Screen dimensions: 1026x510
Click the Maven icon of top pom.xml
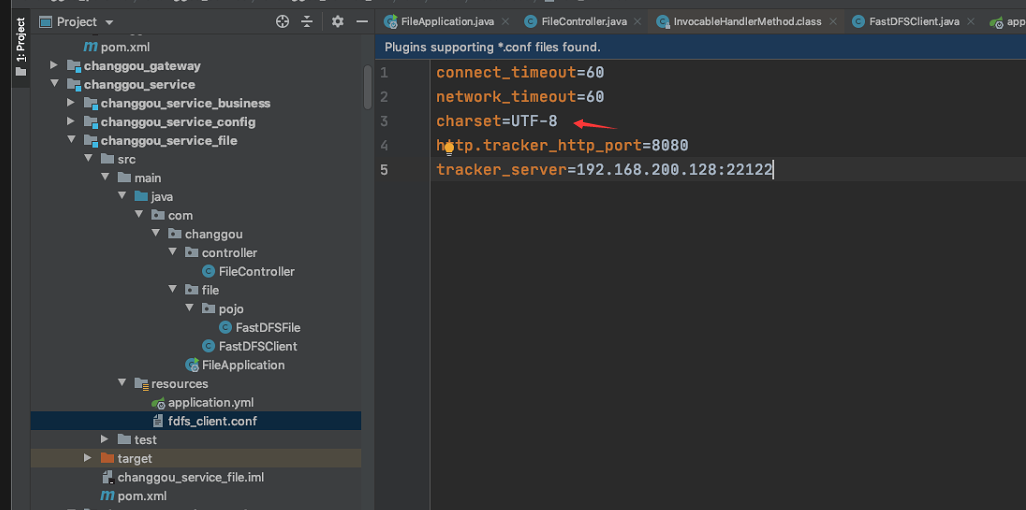90,47
